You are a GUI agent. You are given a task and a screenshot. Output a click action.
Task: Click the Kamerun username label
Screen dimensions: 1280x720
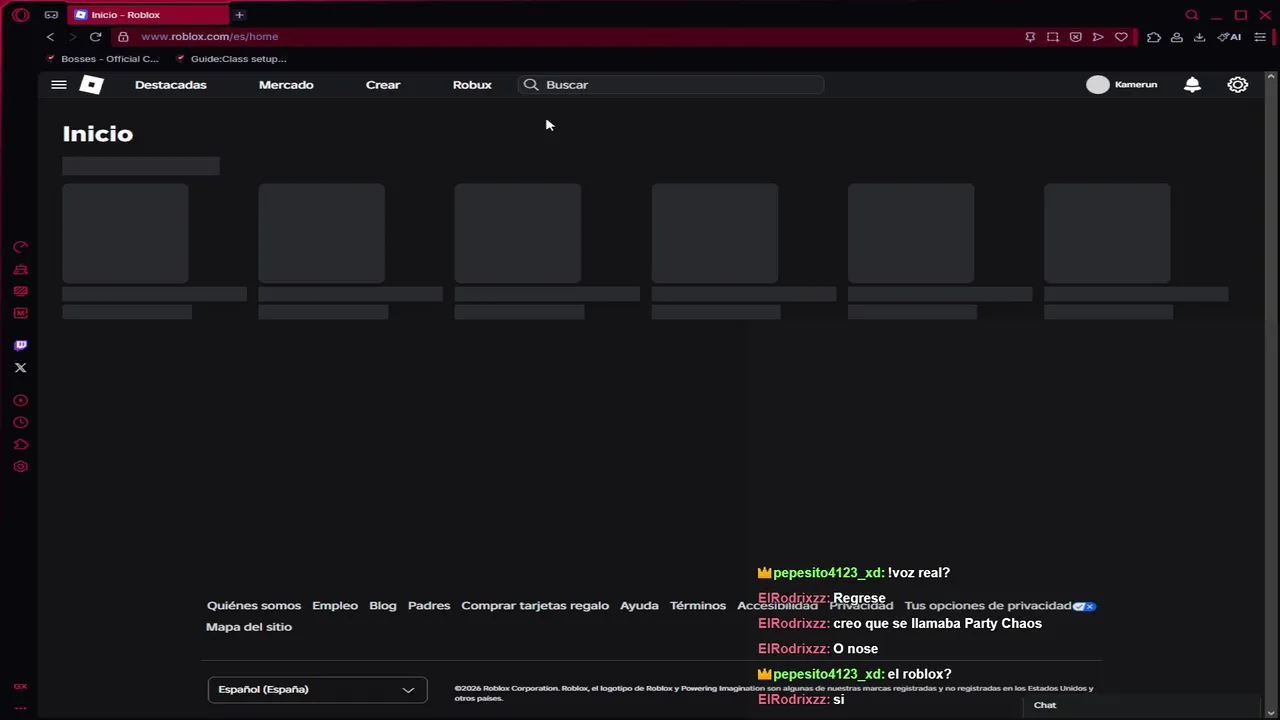1136,85
